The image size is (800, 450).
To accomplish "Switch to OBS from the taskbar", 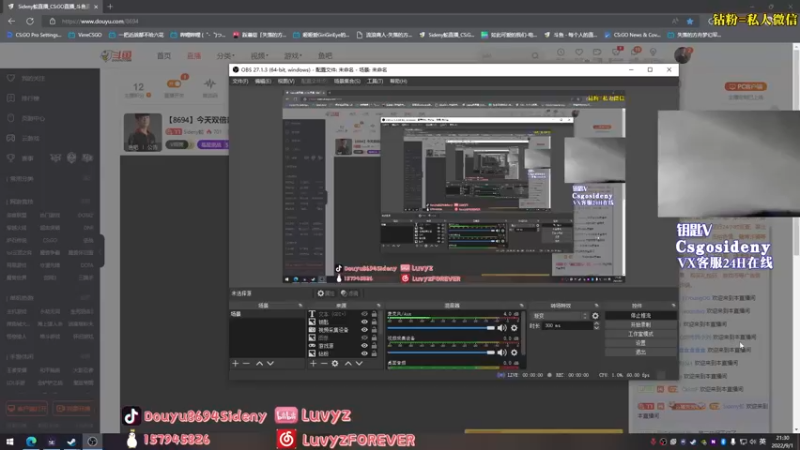I will 92,441.
